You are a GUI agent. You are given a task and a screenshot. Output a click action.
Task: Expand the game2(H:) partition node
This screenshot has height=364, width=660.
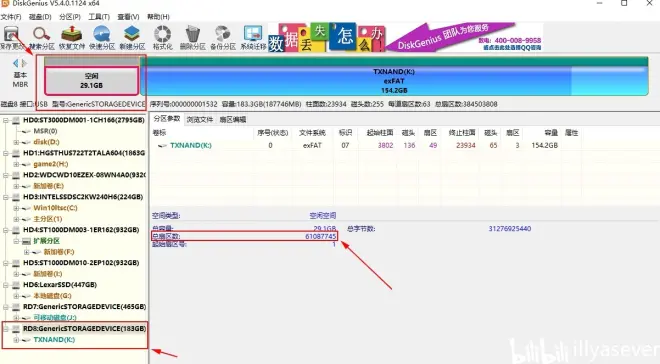coord(16,164)
